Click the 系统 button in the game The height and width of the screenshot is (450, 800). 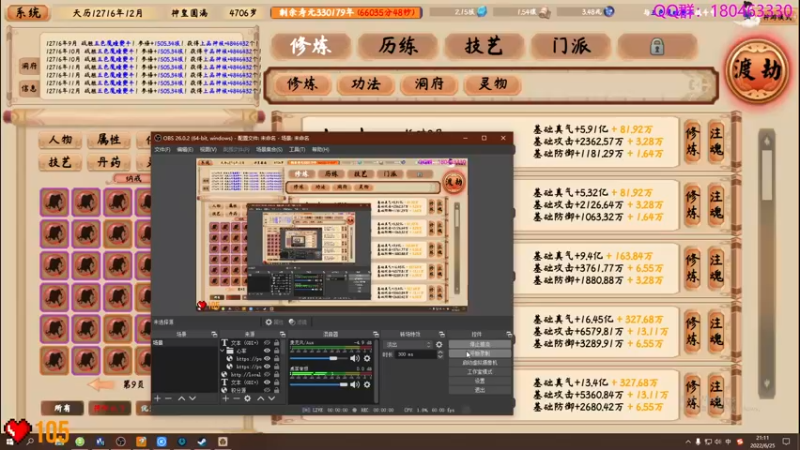pyautogui.click(x=28, y=12)
